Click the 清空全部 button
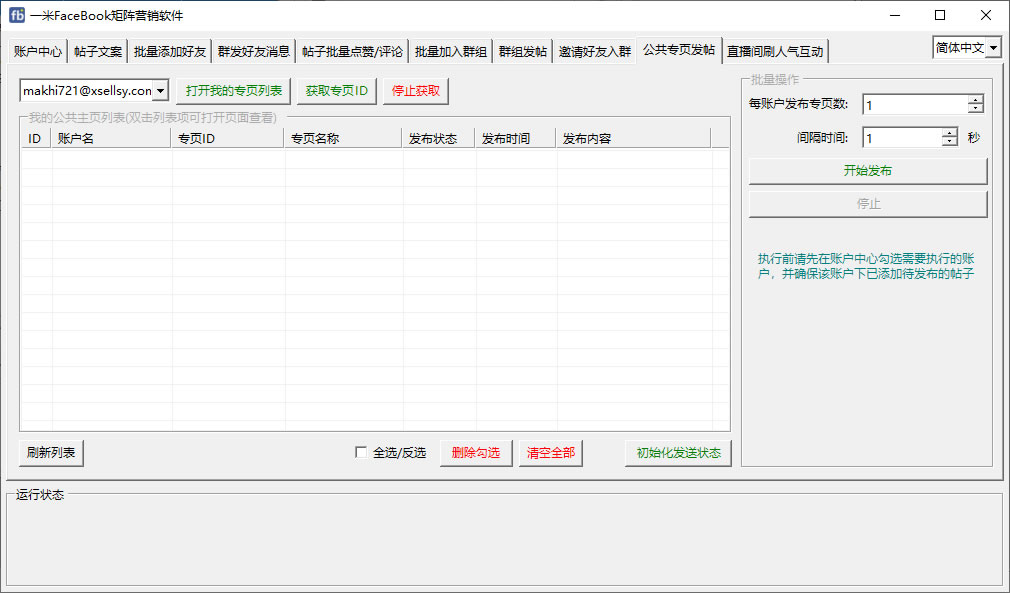 coord(551,453)
